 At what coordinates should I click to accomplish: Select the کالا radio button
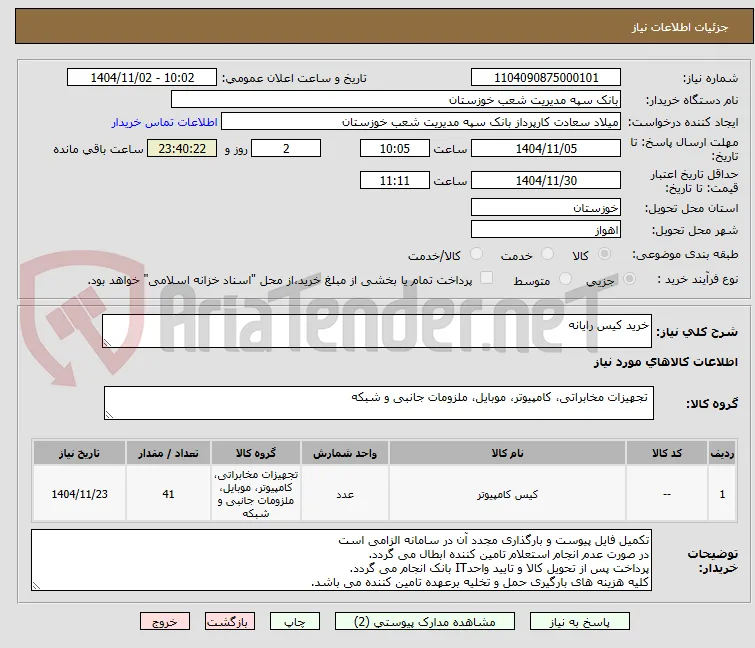point(604,254)
